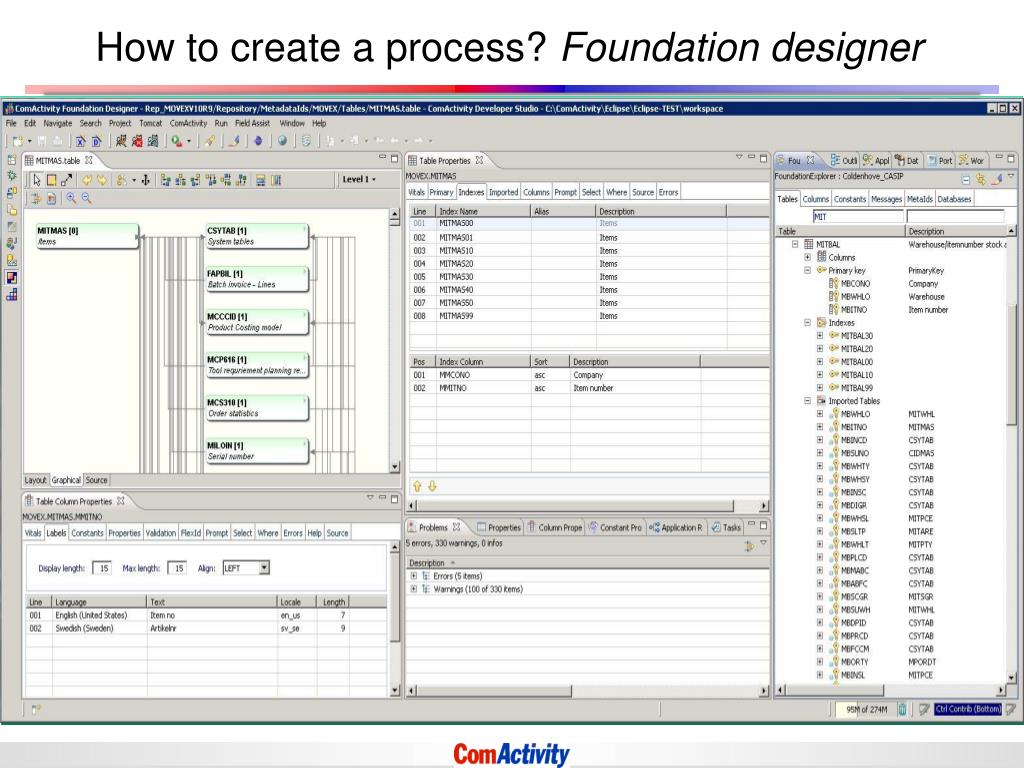Image resolution: width=1024 pixels, height=768 pixels.
Task: Close the MITMAS.table editor tab
Action: [x=89, y=160]
